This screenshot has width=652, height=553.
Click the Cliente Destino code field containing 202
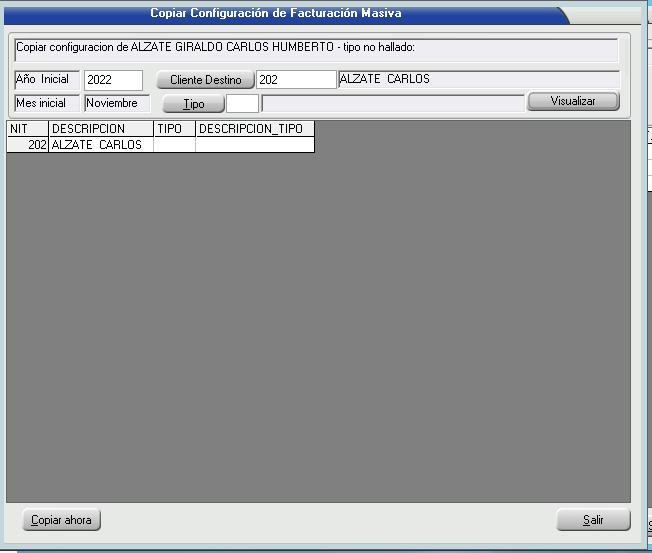(x=296, y=80)
